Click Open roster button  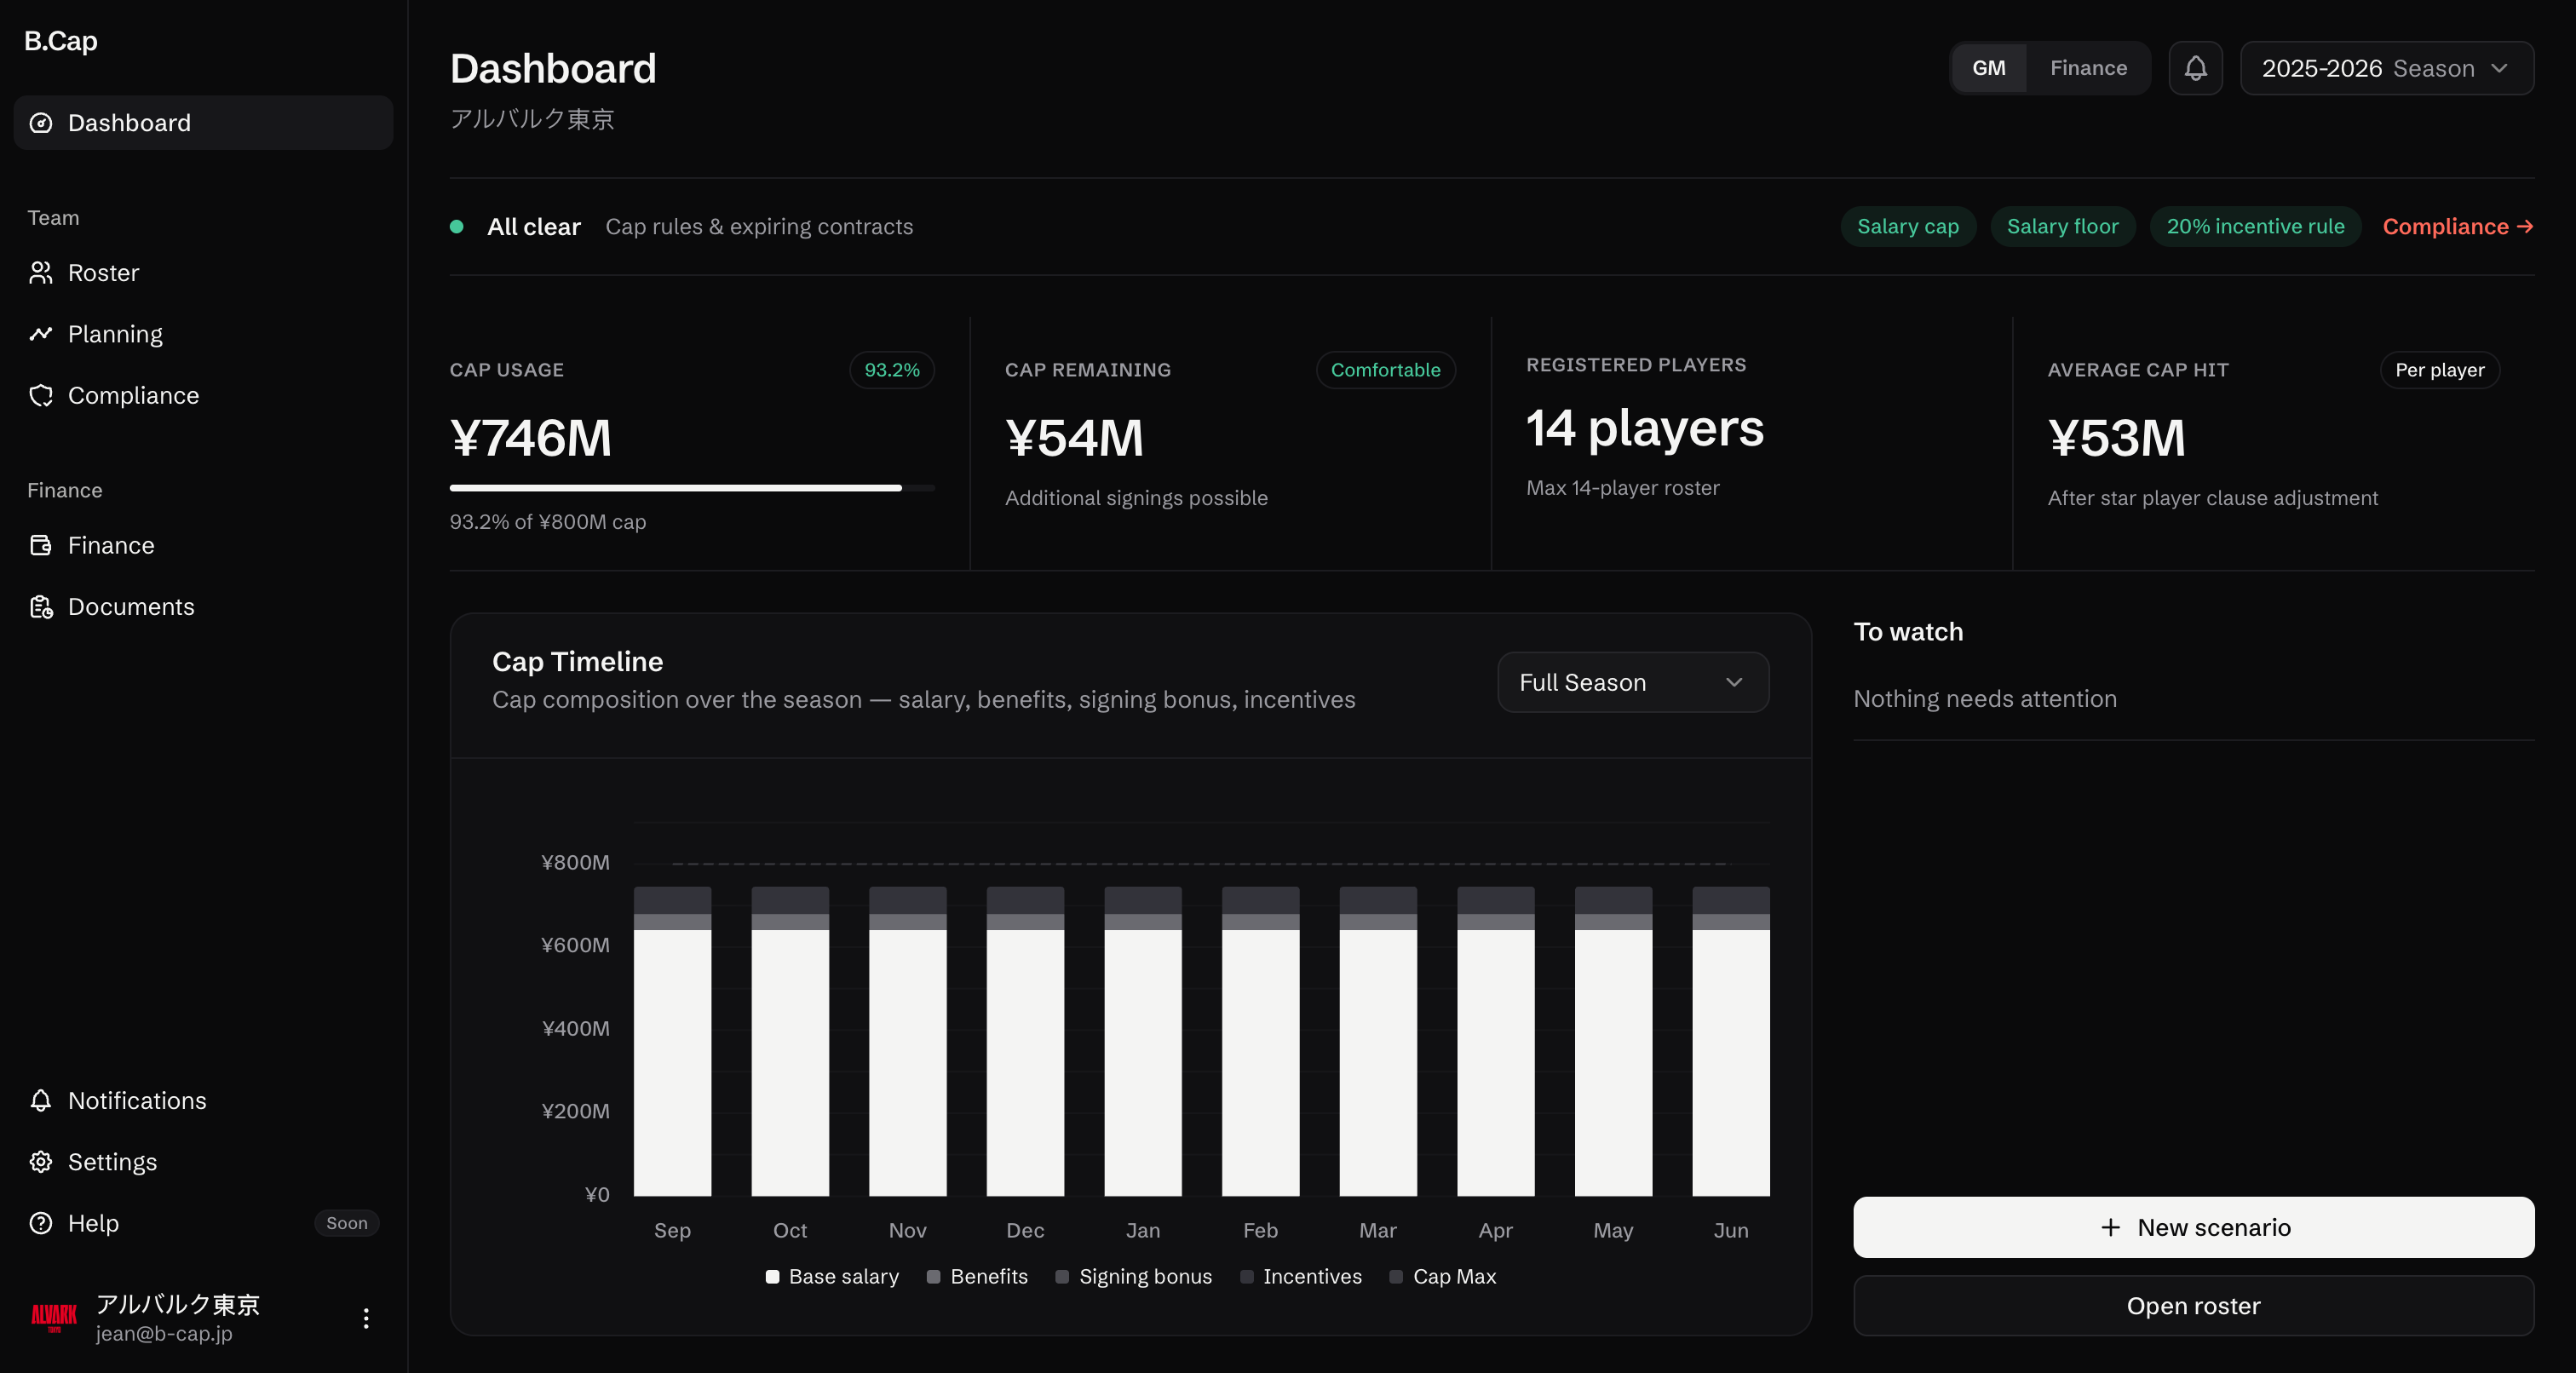point(2193,1306)
